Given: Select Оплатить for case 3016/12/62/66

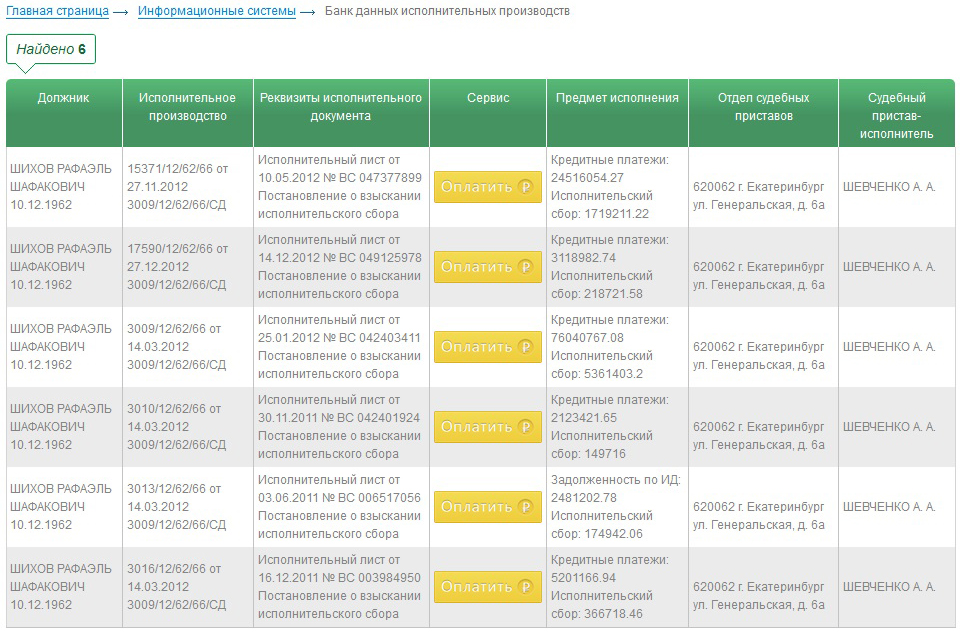Looking at the screenshot, I should click(x=487, y=587).
